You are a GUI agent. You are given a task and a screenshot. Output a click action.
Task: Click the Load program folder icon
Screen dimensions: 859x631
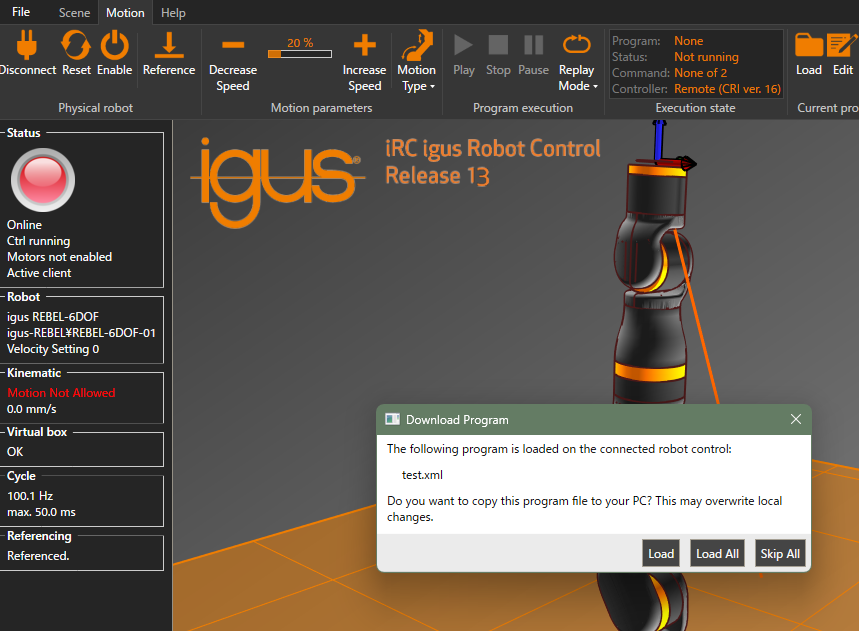pos(808,46)
